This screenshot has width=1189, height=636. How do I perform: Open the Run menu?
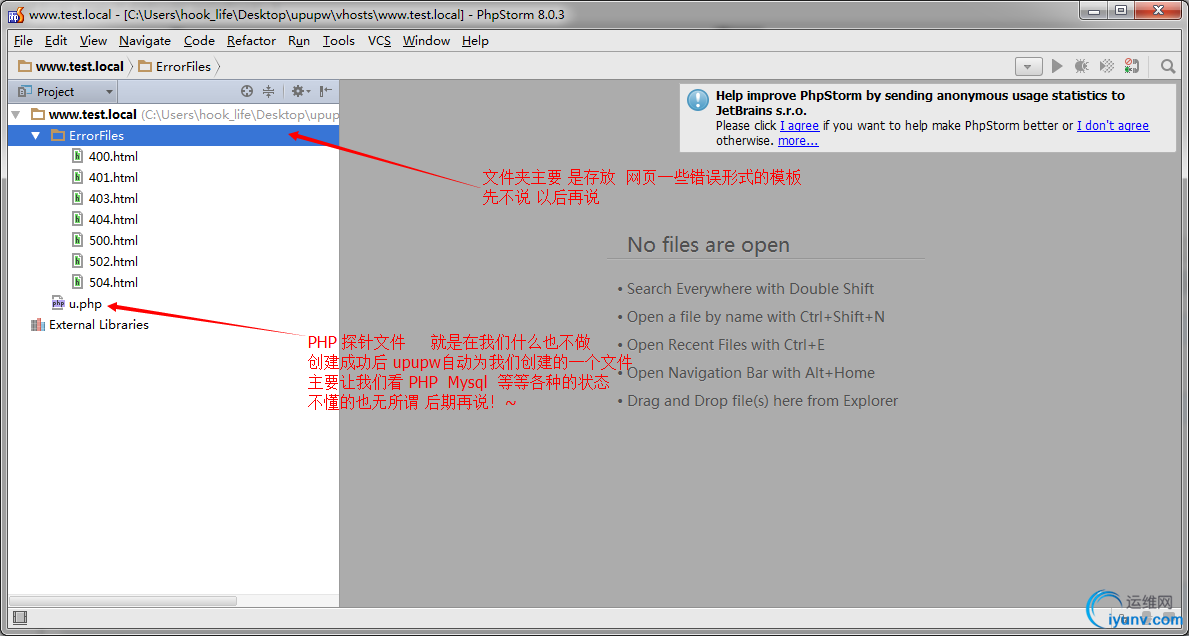click(x=299, y=41)
